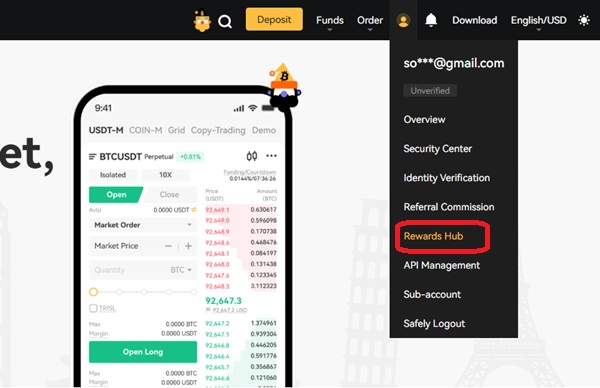Click the so***@gmail.com account email
The height and width of the screenshot is (388, 600).
tap(454, 63)
